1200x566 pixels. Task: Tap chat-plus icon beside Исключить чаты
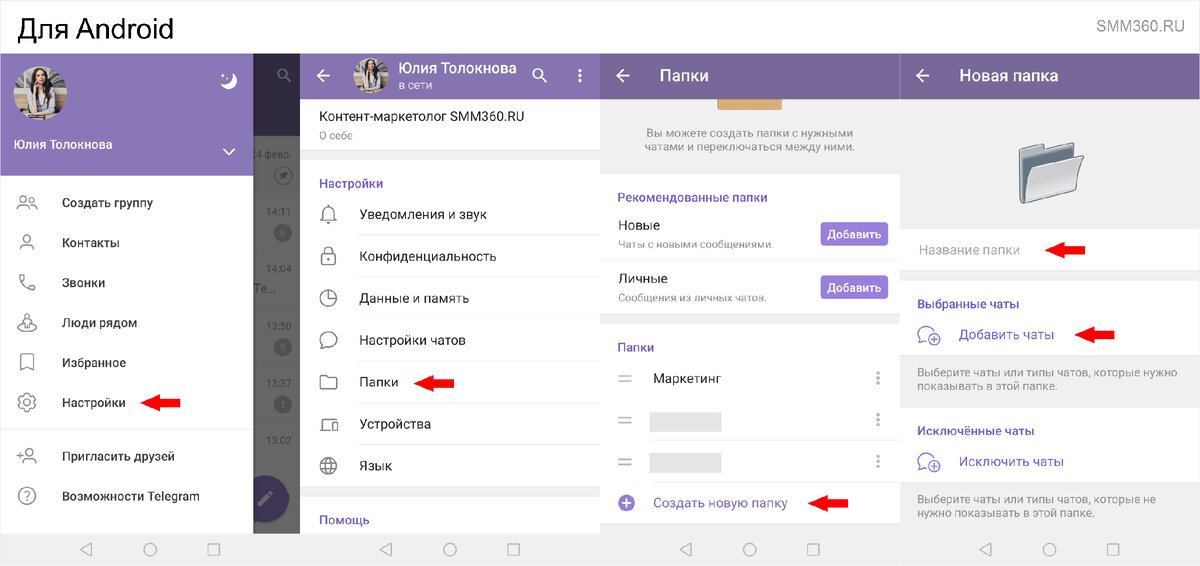(929, 462)
